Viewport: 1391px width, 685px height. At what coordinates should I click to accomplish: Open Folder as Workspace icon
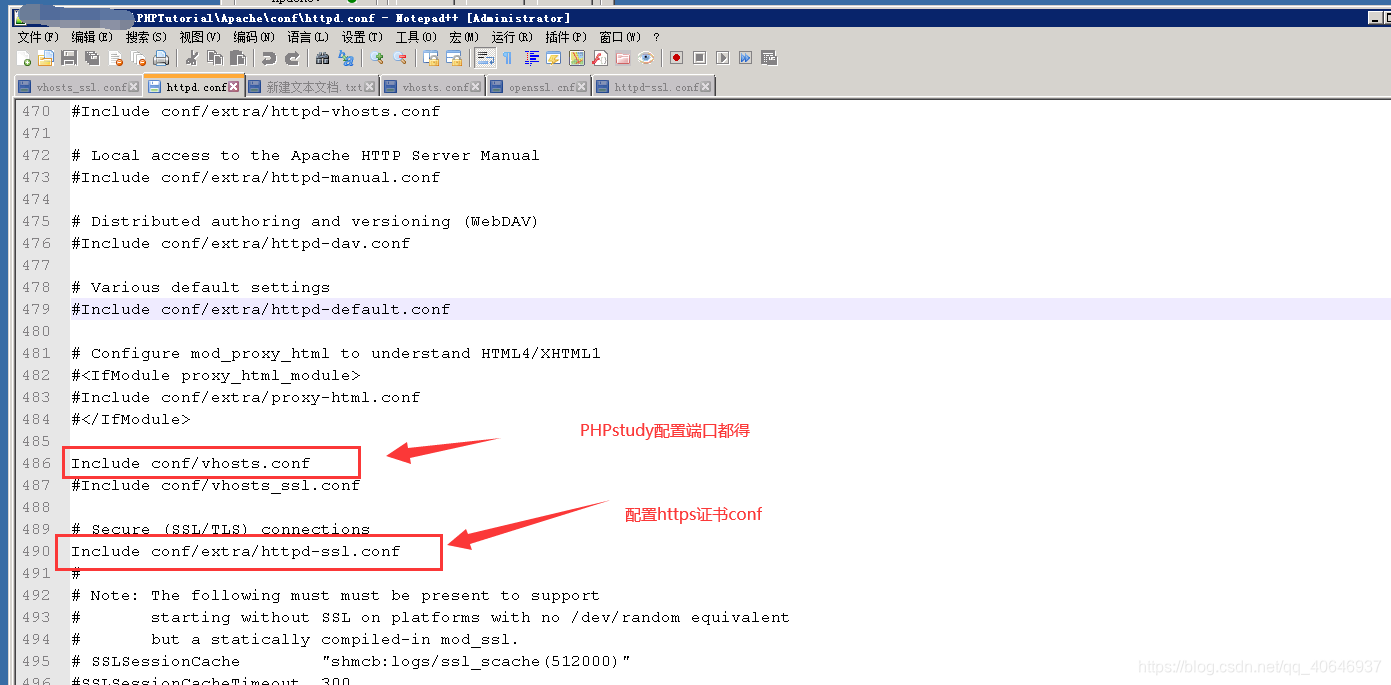623,58
